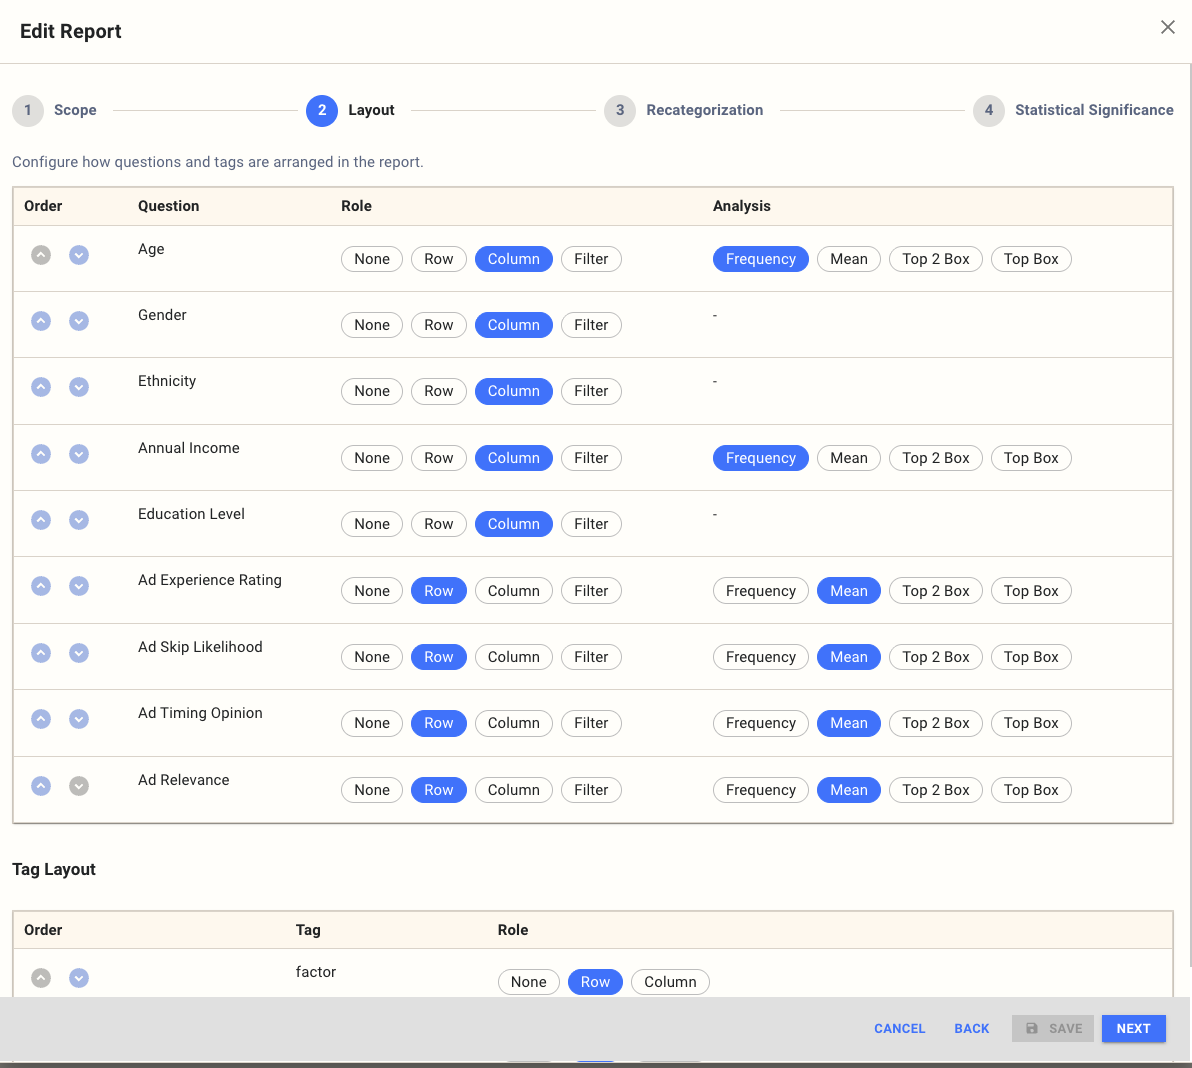This screenshot has width=1192, height=1068.
Task: Move the Age question down
Action: [x=79, y=255]
